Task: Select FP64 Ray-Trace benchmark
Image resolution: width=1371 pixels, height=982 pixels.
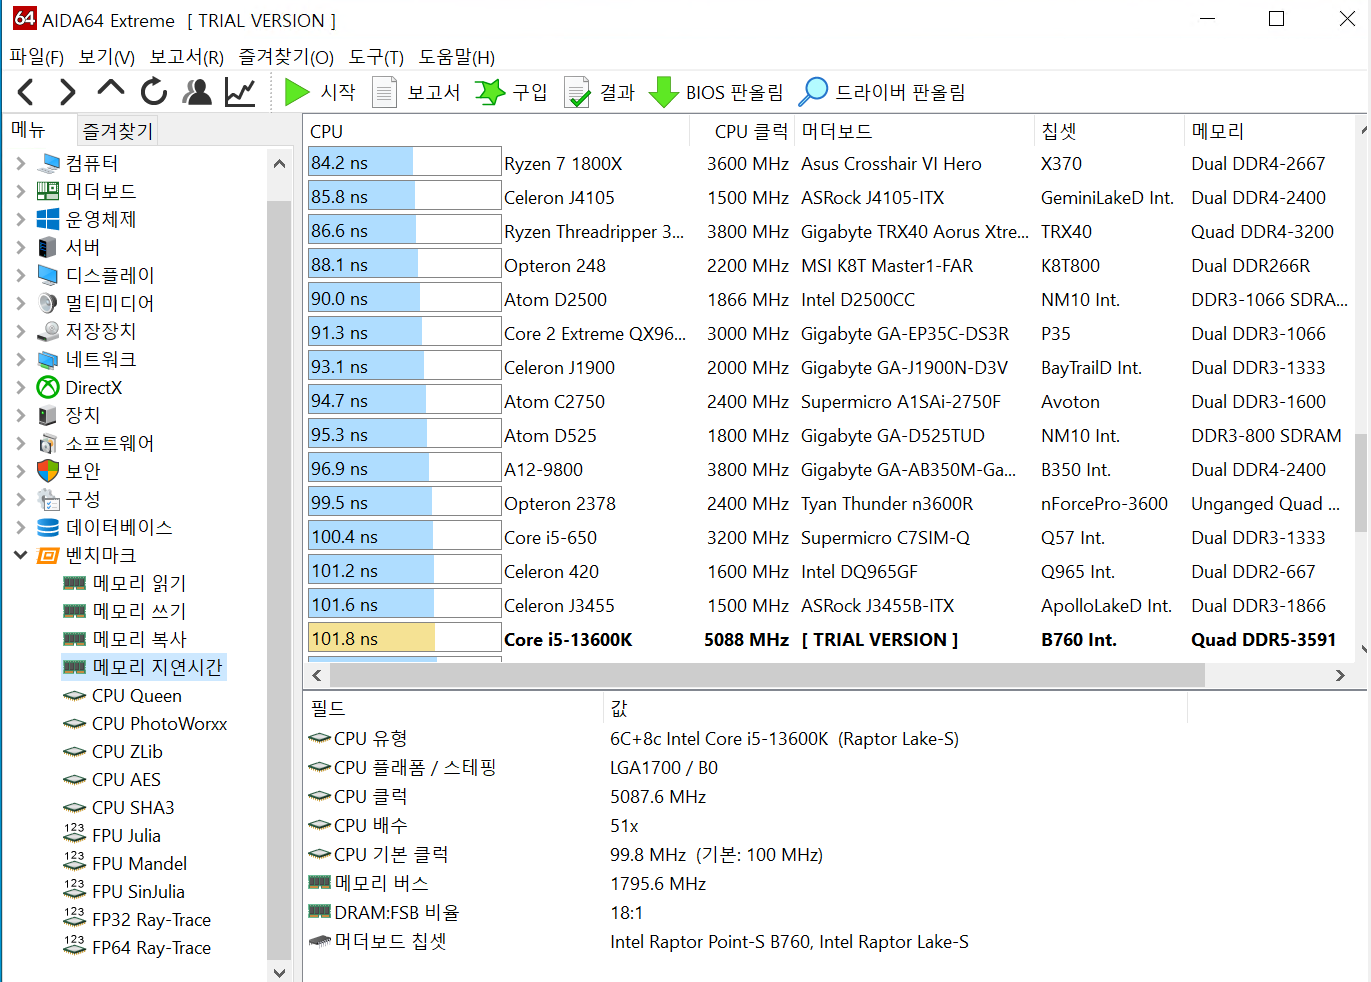Action: (151, 948)
